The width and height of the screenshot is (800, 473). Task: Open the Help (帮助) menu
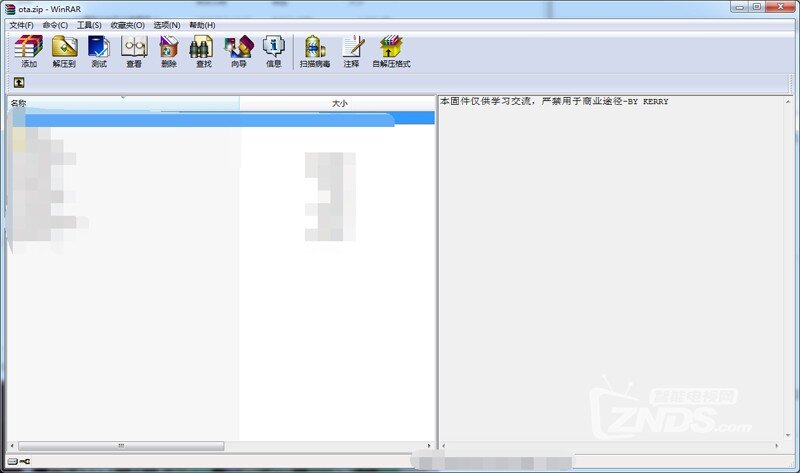[x=202, y=25]
